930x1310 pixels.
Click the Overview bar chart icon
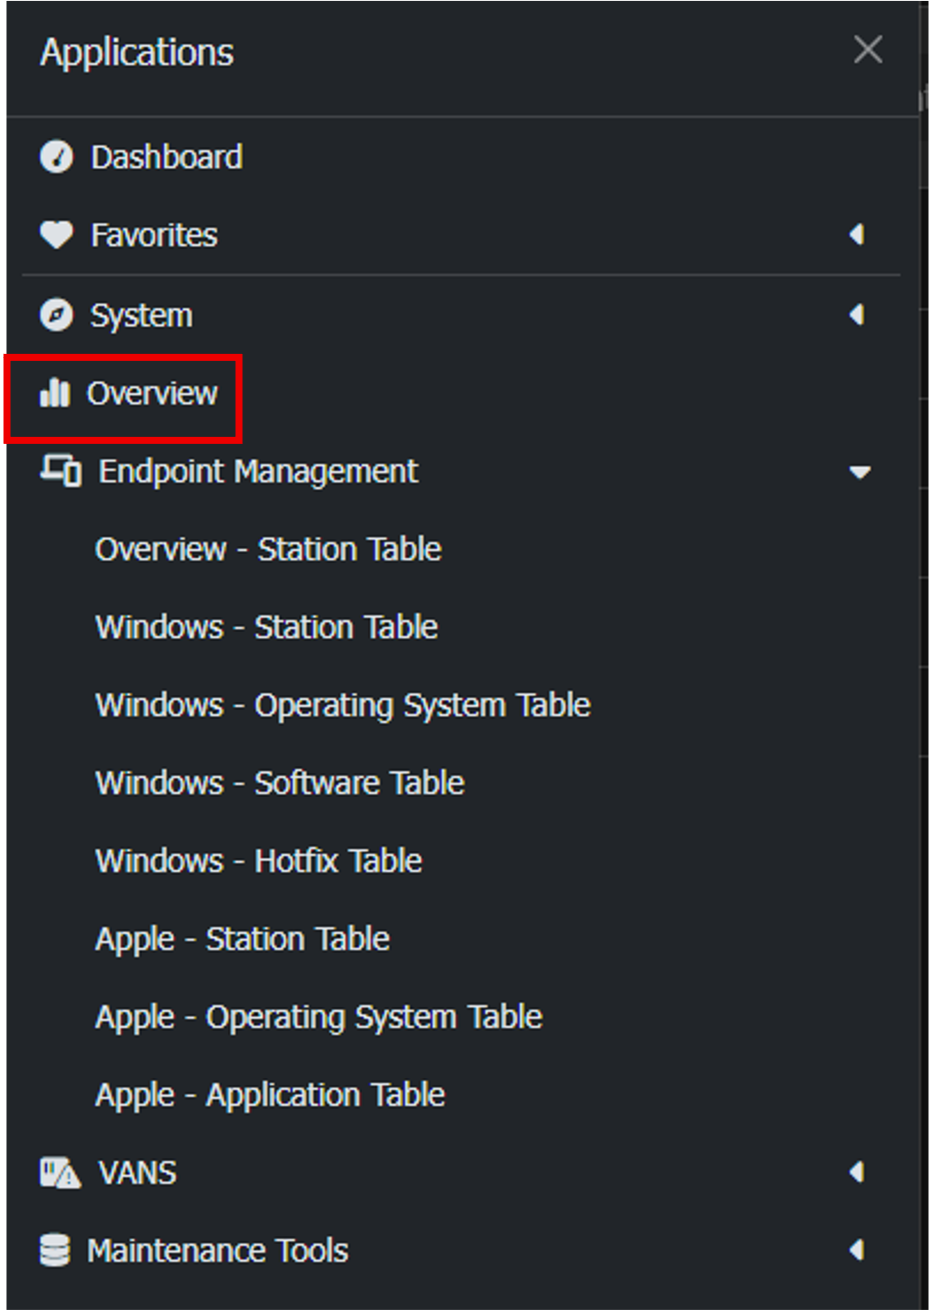point(55,393)
